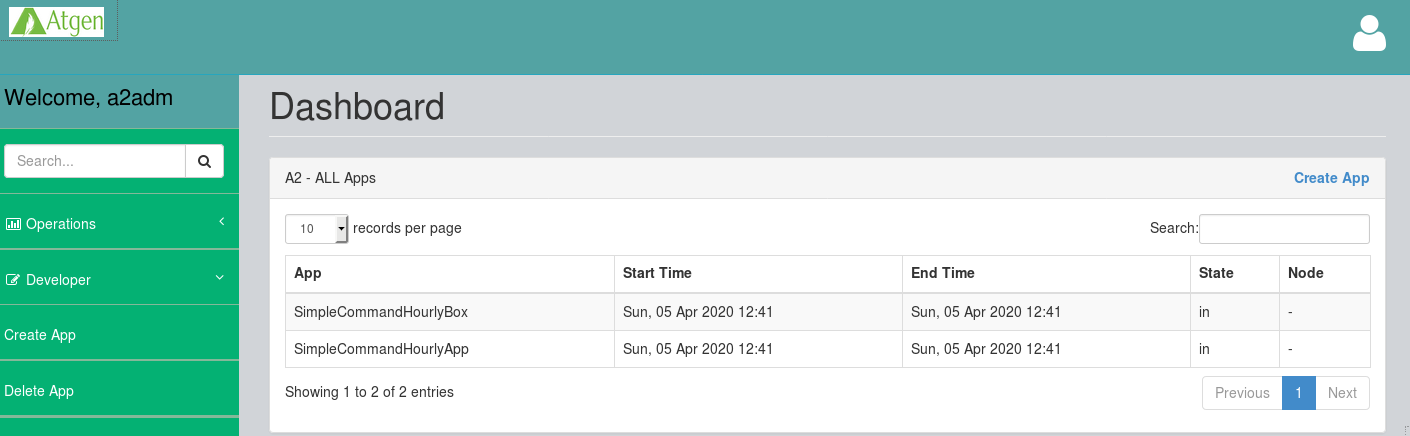Focus the sidebar Search field
Screen dimensions: 1410x436
tap(95, 161)
